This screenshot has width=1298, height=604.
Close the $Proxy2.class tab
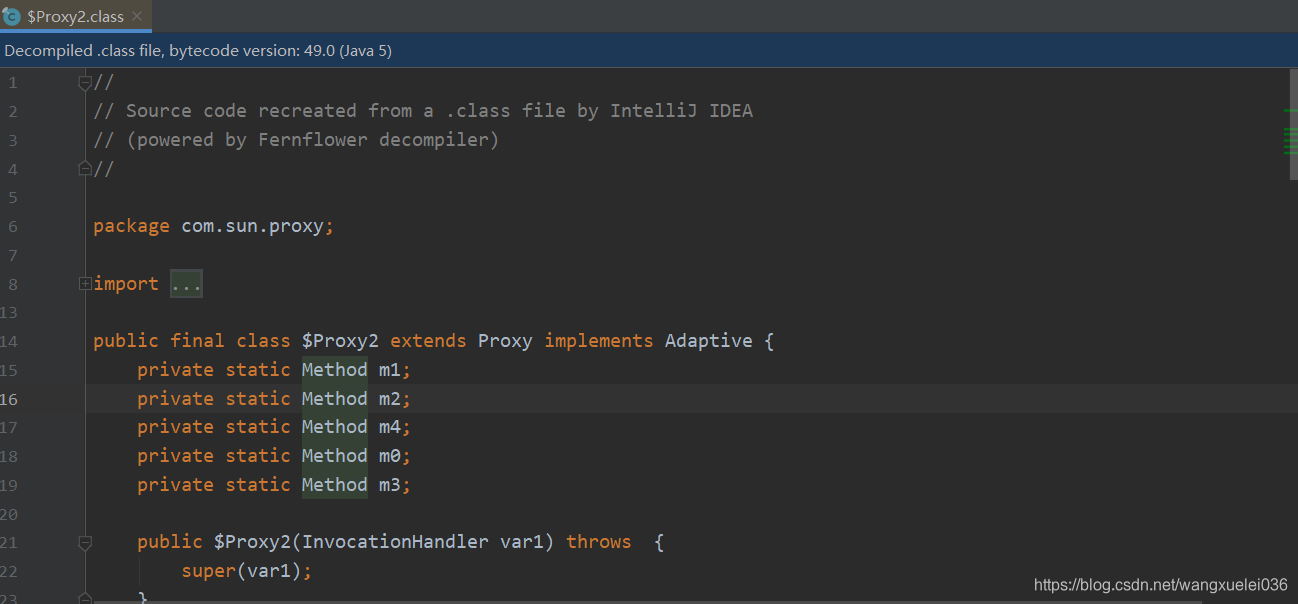(136, 16)
